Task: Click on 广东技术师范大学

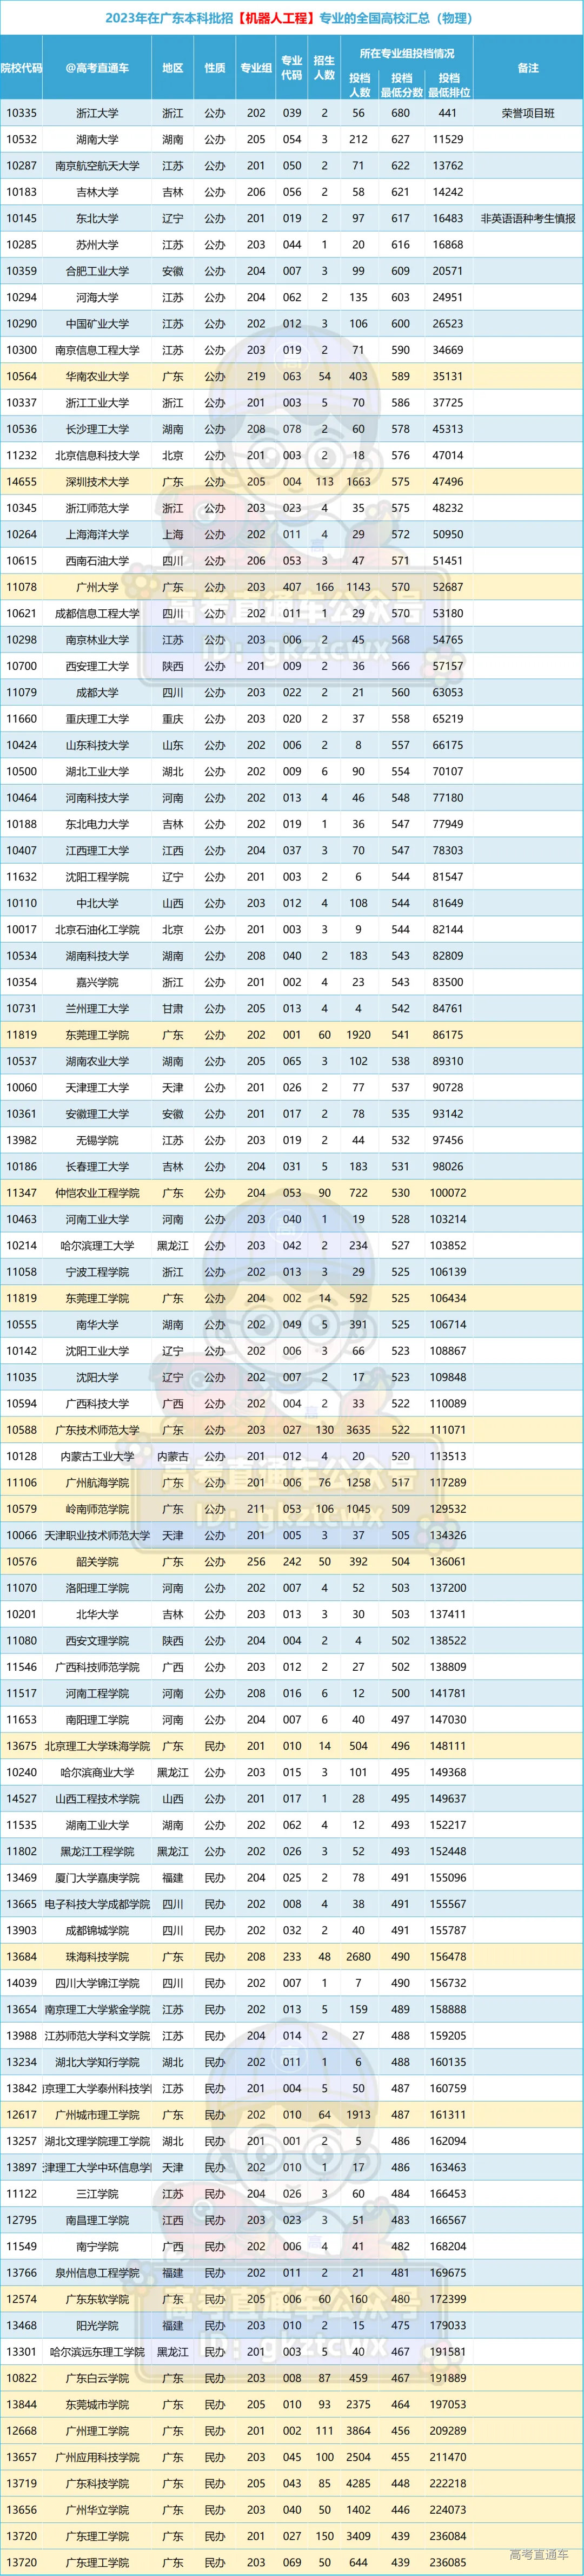Action: 97,1430
